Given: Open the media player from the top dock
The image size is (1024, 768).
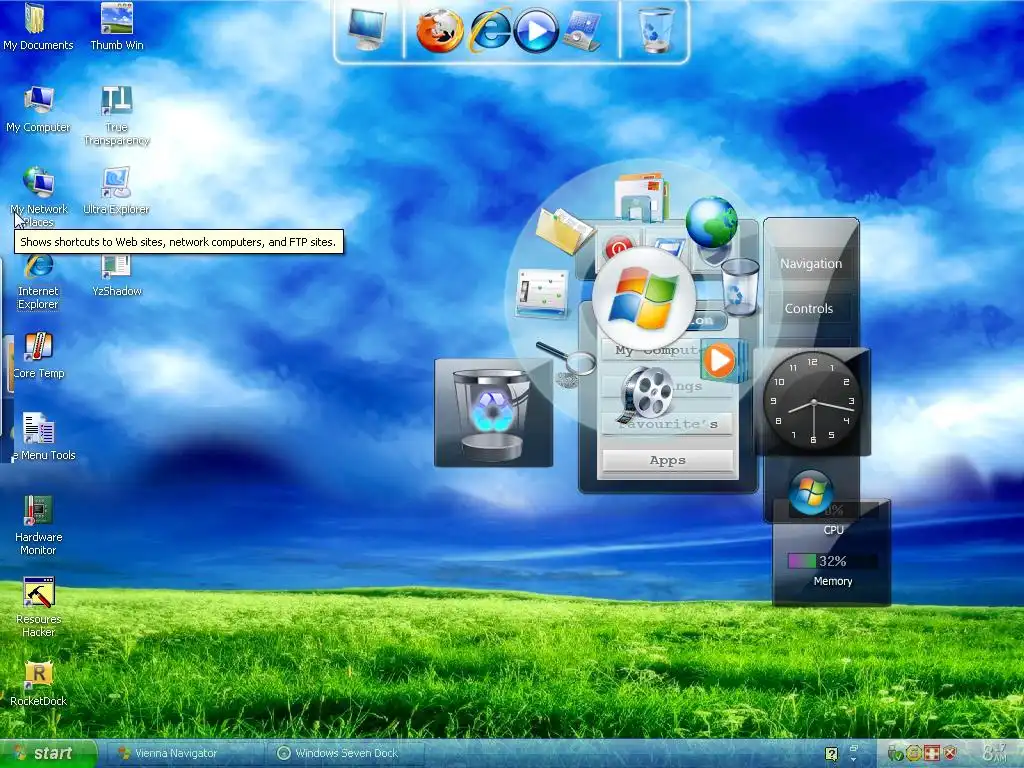Looking at the screenshot, I should point(536,30).
